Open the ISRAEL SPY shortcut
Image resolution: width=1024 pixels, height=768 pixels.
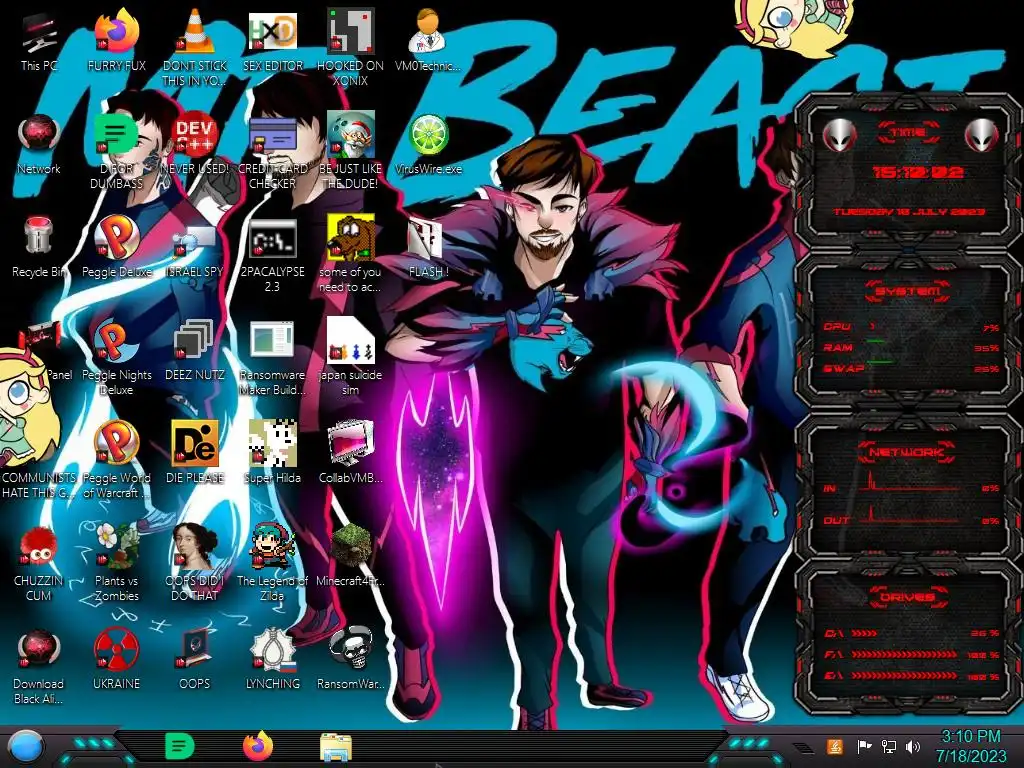point(195,247)
